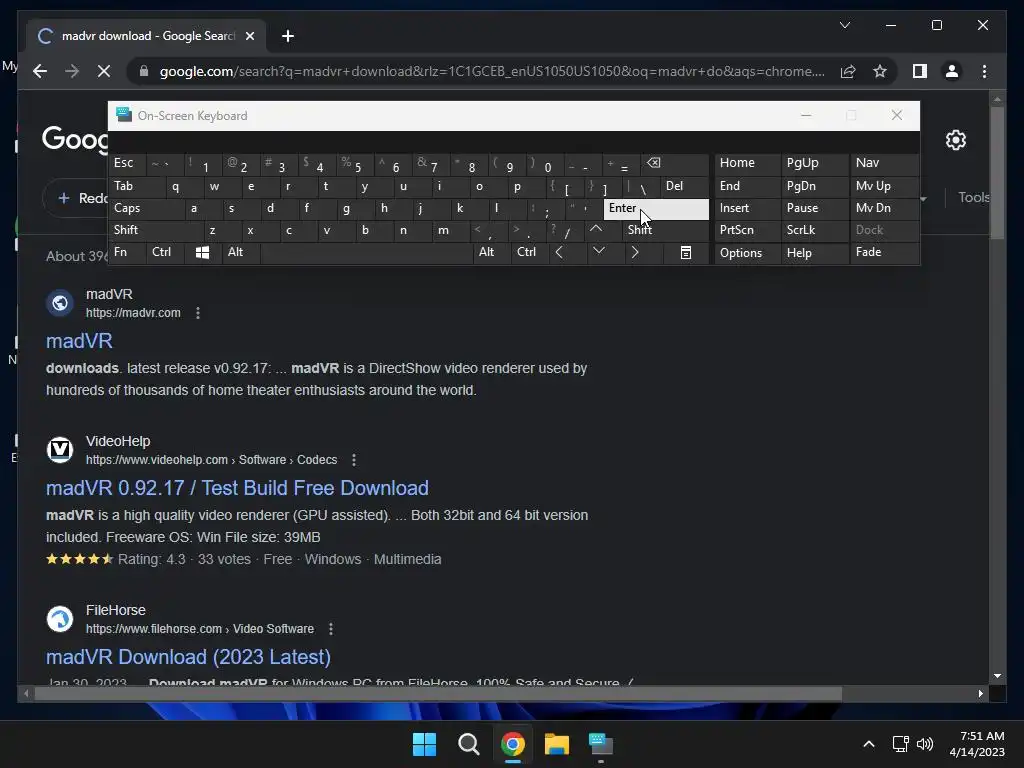This screenshot has width=1024, height=768.
Task: Open Windows taskbar Search
Action: 468,744
